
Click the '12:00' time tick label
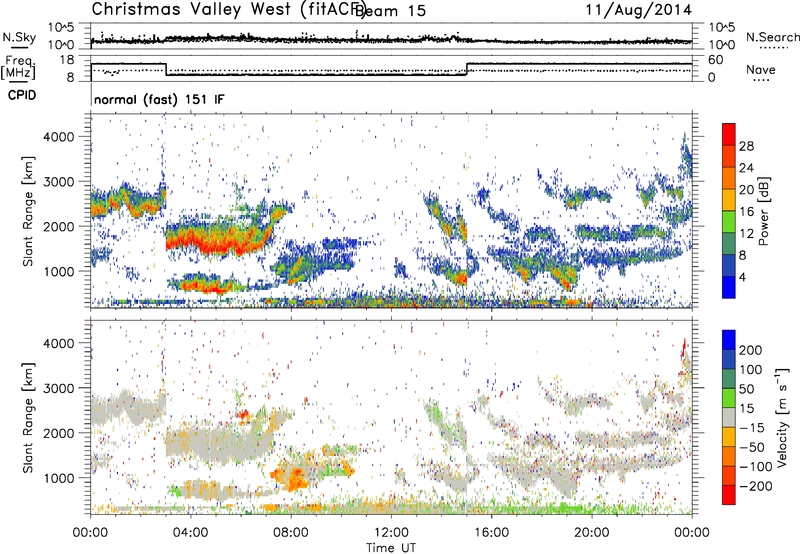[x=391, y=533]
